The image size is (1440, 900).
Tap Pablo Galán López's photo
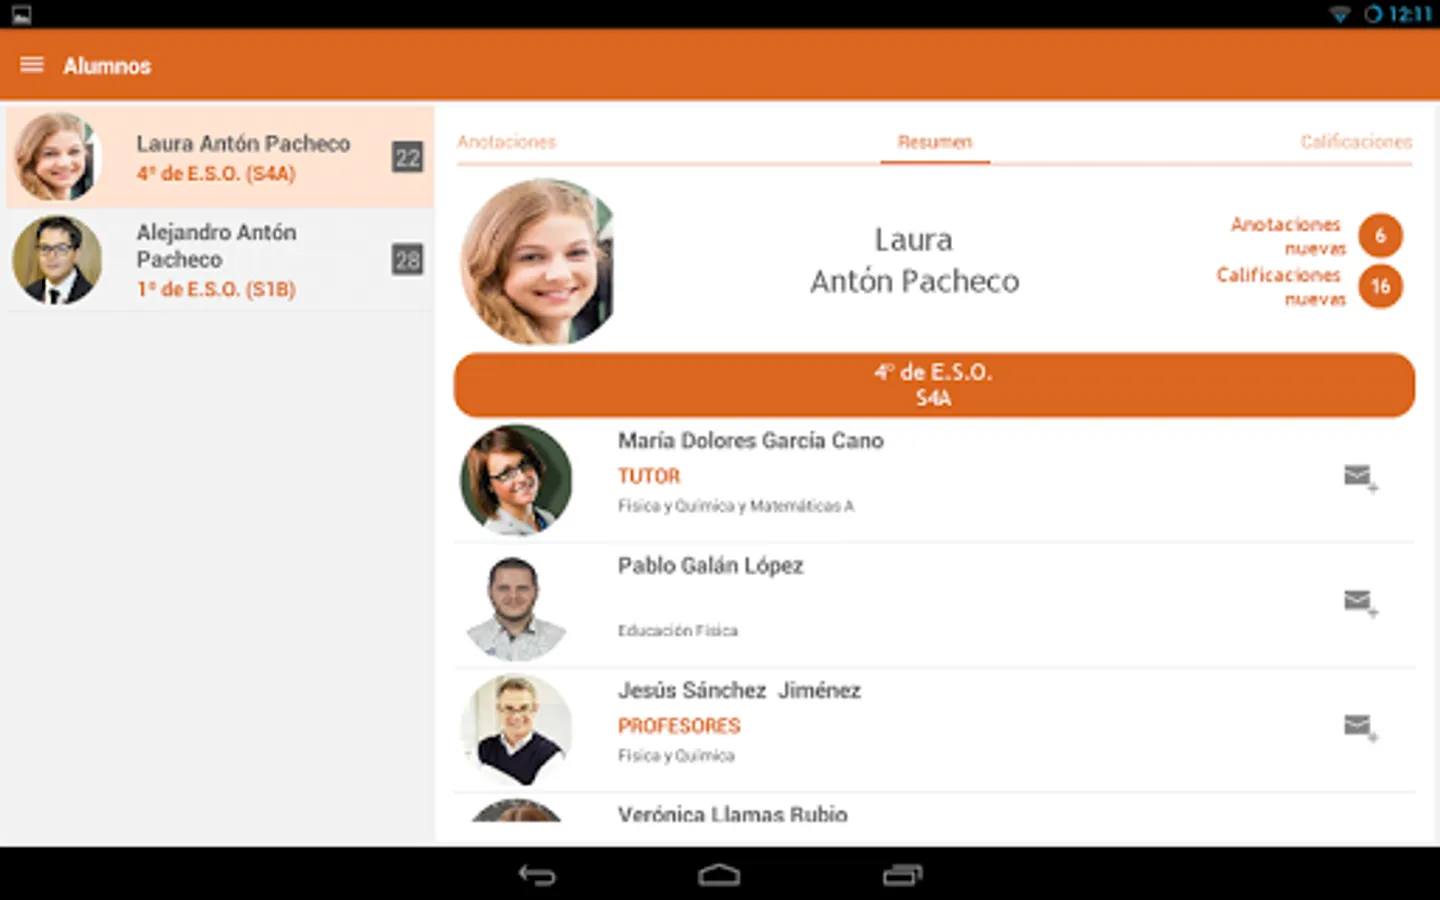pos(516,607)
